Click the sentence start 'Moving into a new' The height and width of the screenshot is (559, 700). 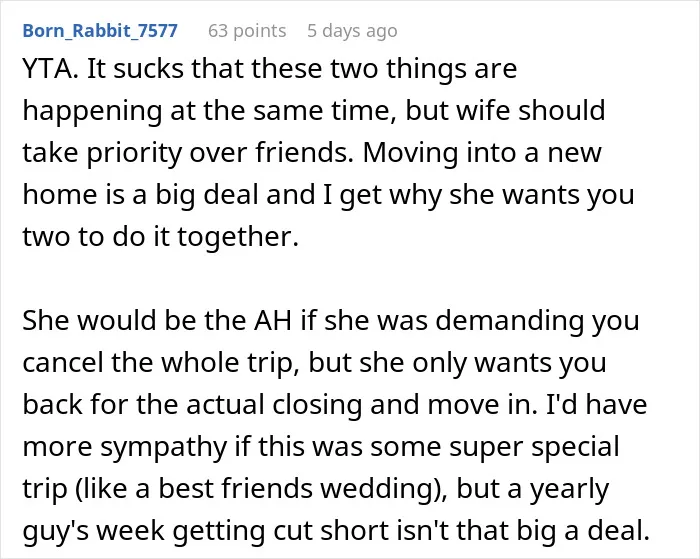(x=482, y=153)
